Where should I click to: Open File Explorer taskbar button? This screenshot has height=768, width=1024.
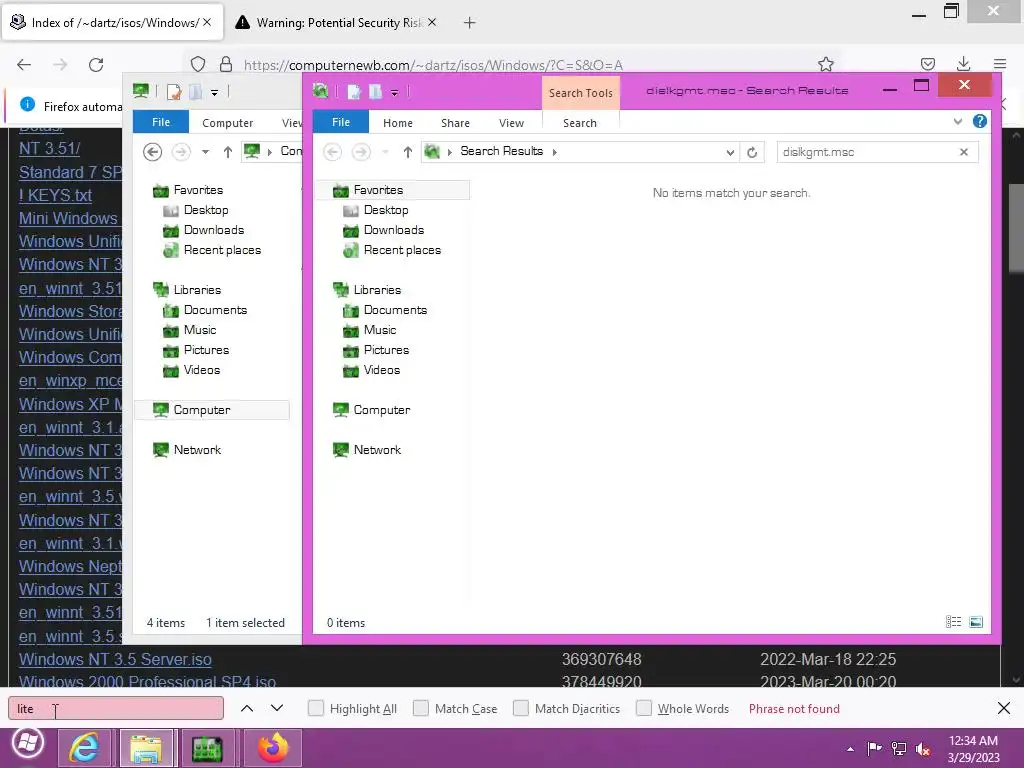point(146,748)
